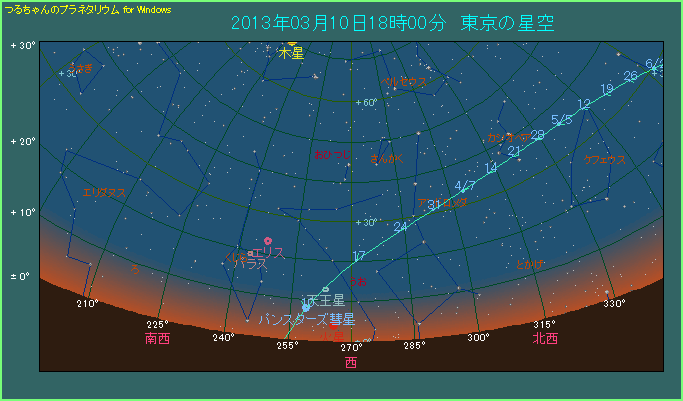Image resolution: width=683 pixels, height=401 pixels.
Task: Click the 270° azimuth label on horizon
Action: coord(350,348)
